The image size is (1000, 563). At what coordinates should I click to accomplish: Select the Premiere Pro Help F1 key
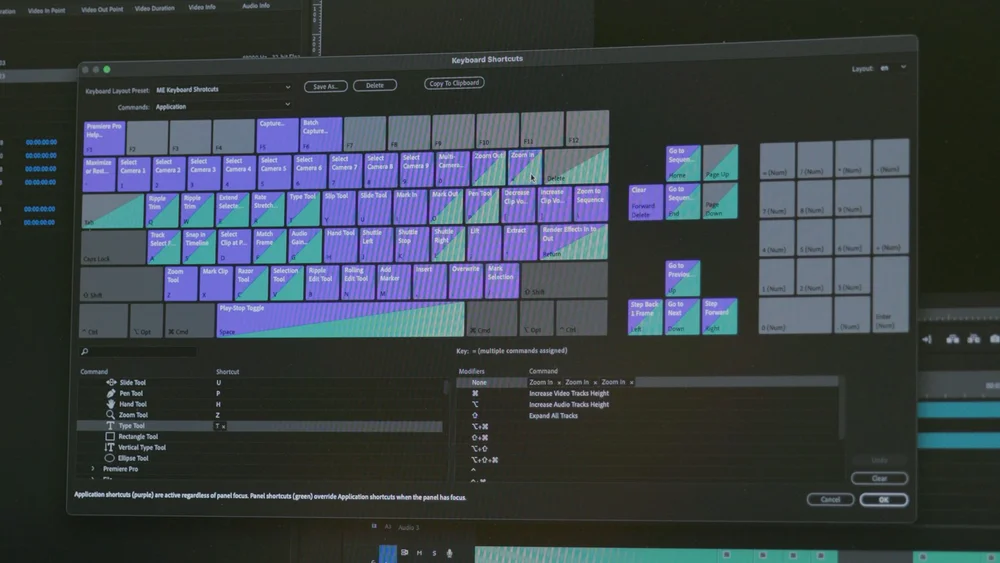[104, 137]
